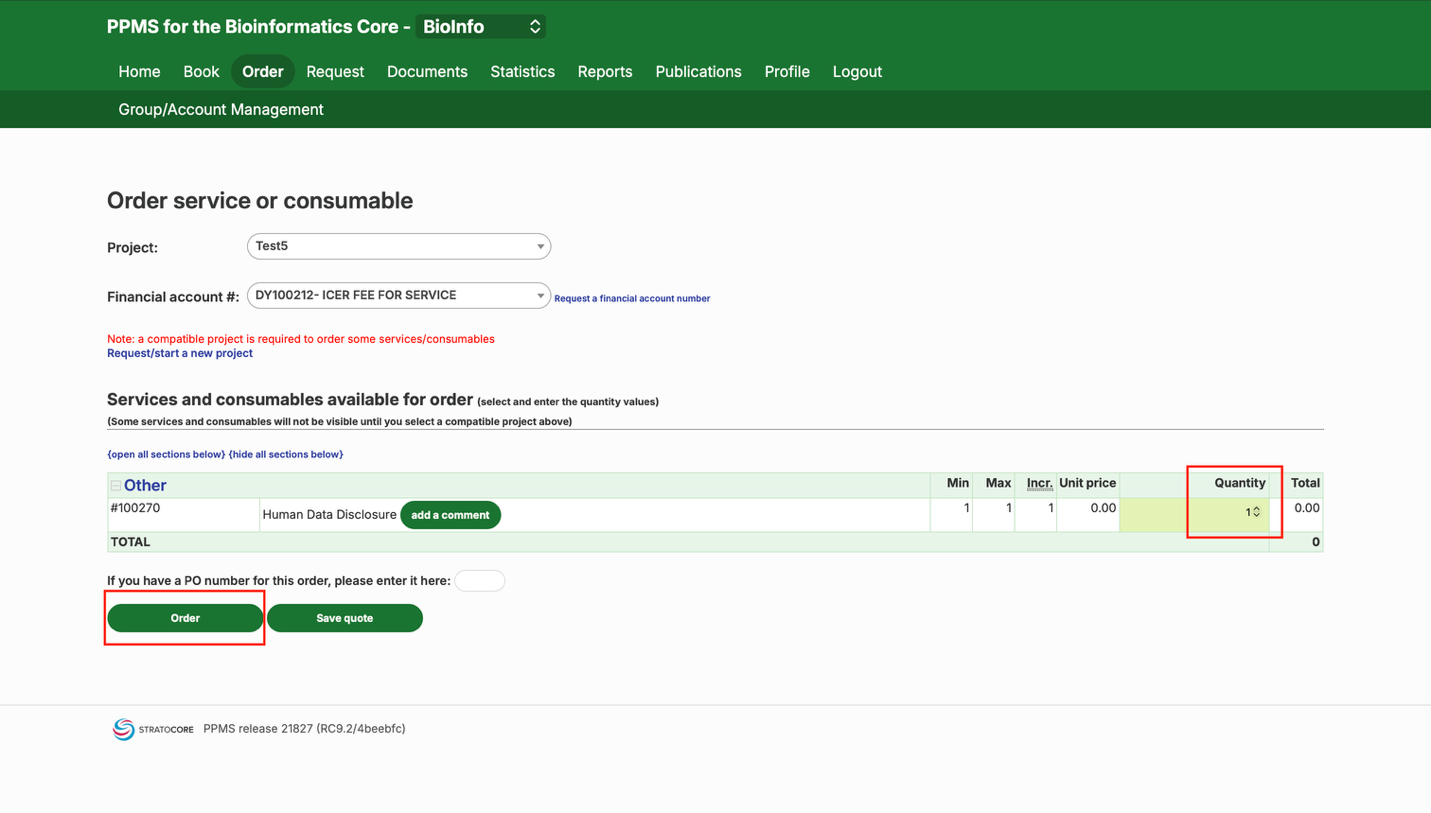Viewport: 1431px width, 813px height.
Task: Open the Financial account dropdown
Action: click(x=399, y=295)
